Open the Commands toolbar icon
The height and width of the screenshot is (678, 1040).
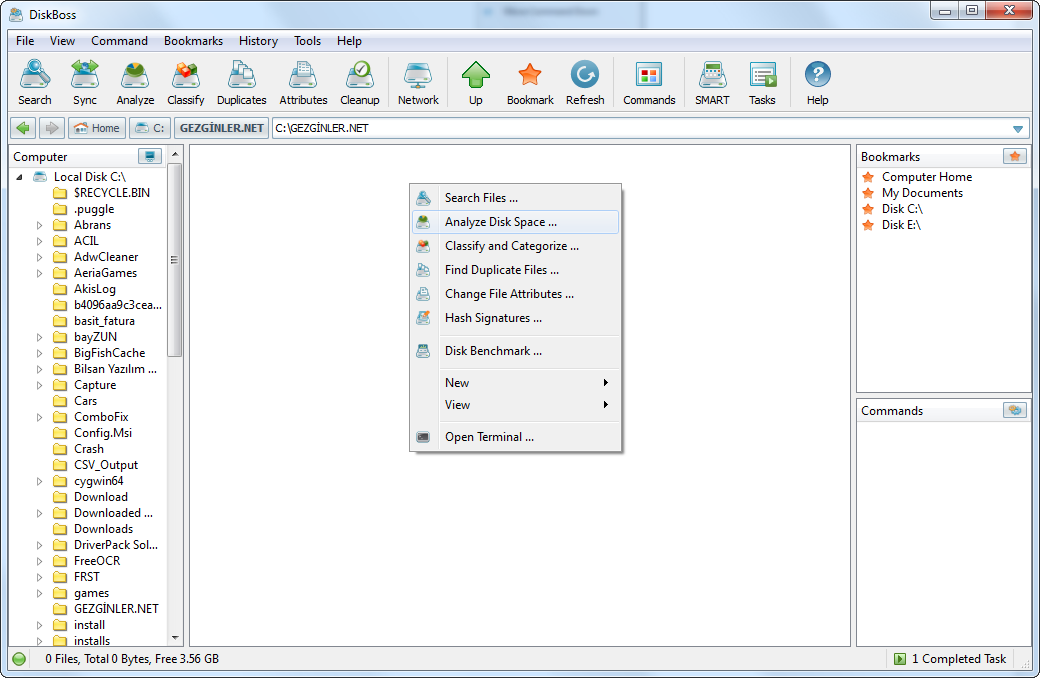[649, 83]
